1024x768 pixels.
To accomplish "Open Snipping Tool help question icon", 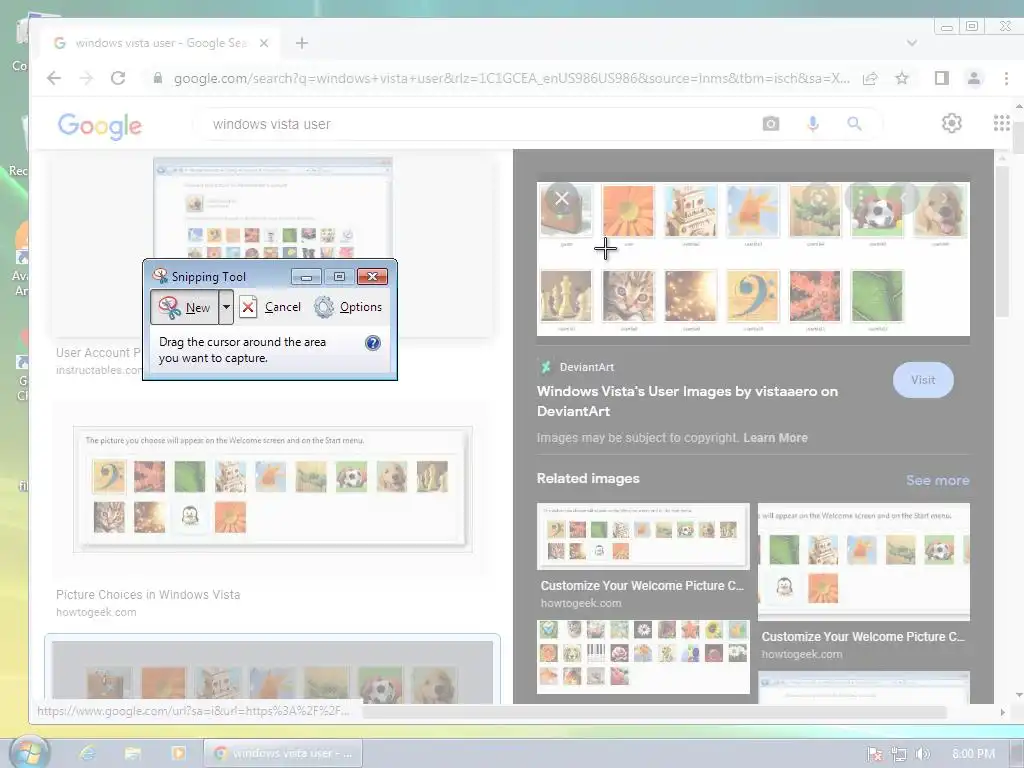I will pos(372,343).
